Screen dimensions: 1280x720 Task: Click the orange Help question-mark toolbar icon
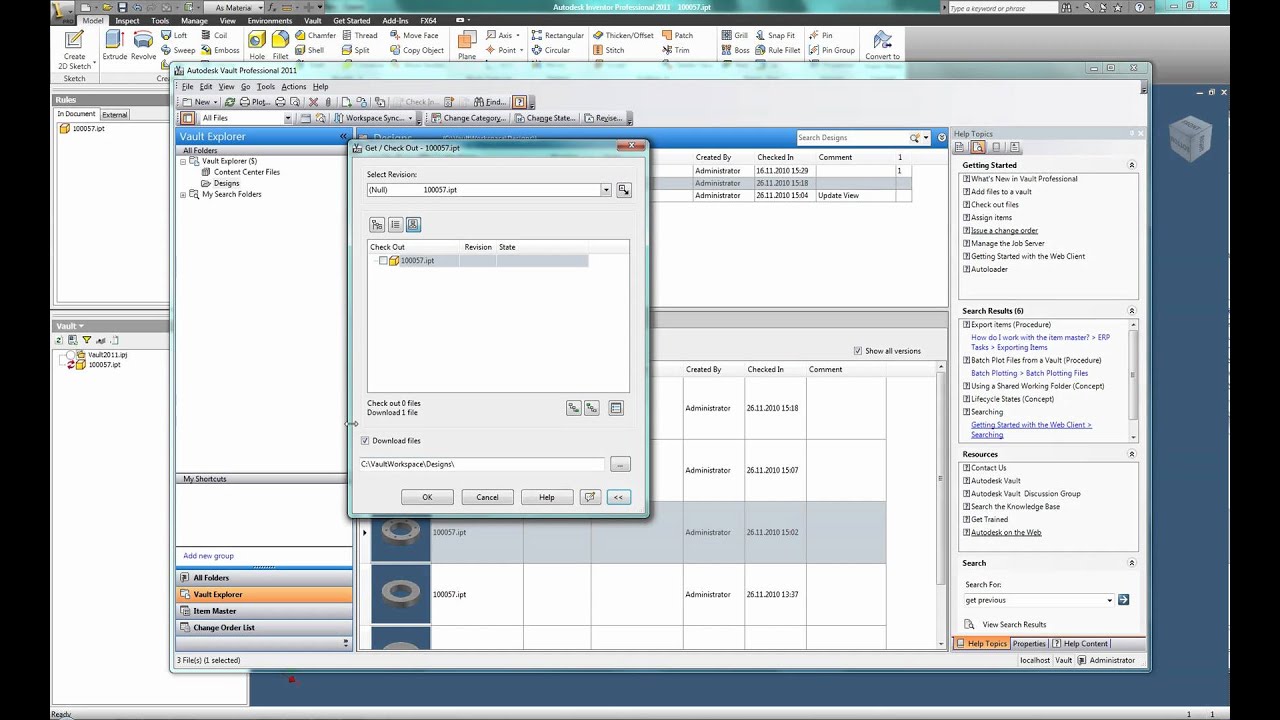[520, 102]
